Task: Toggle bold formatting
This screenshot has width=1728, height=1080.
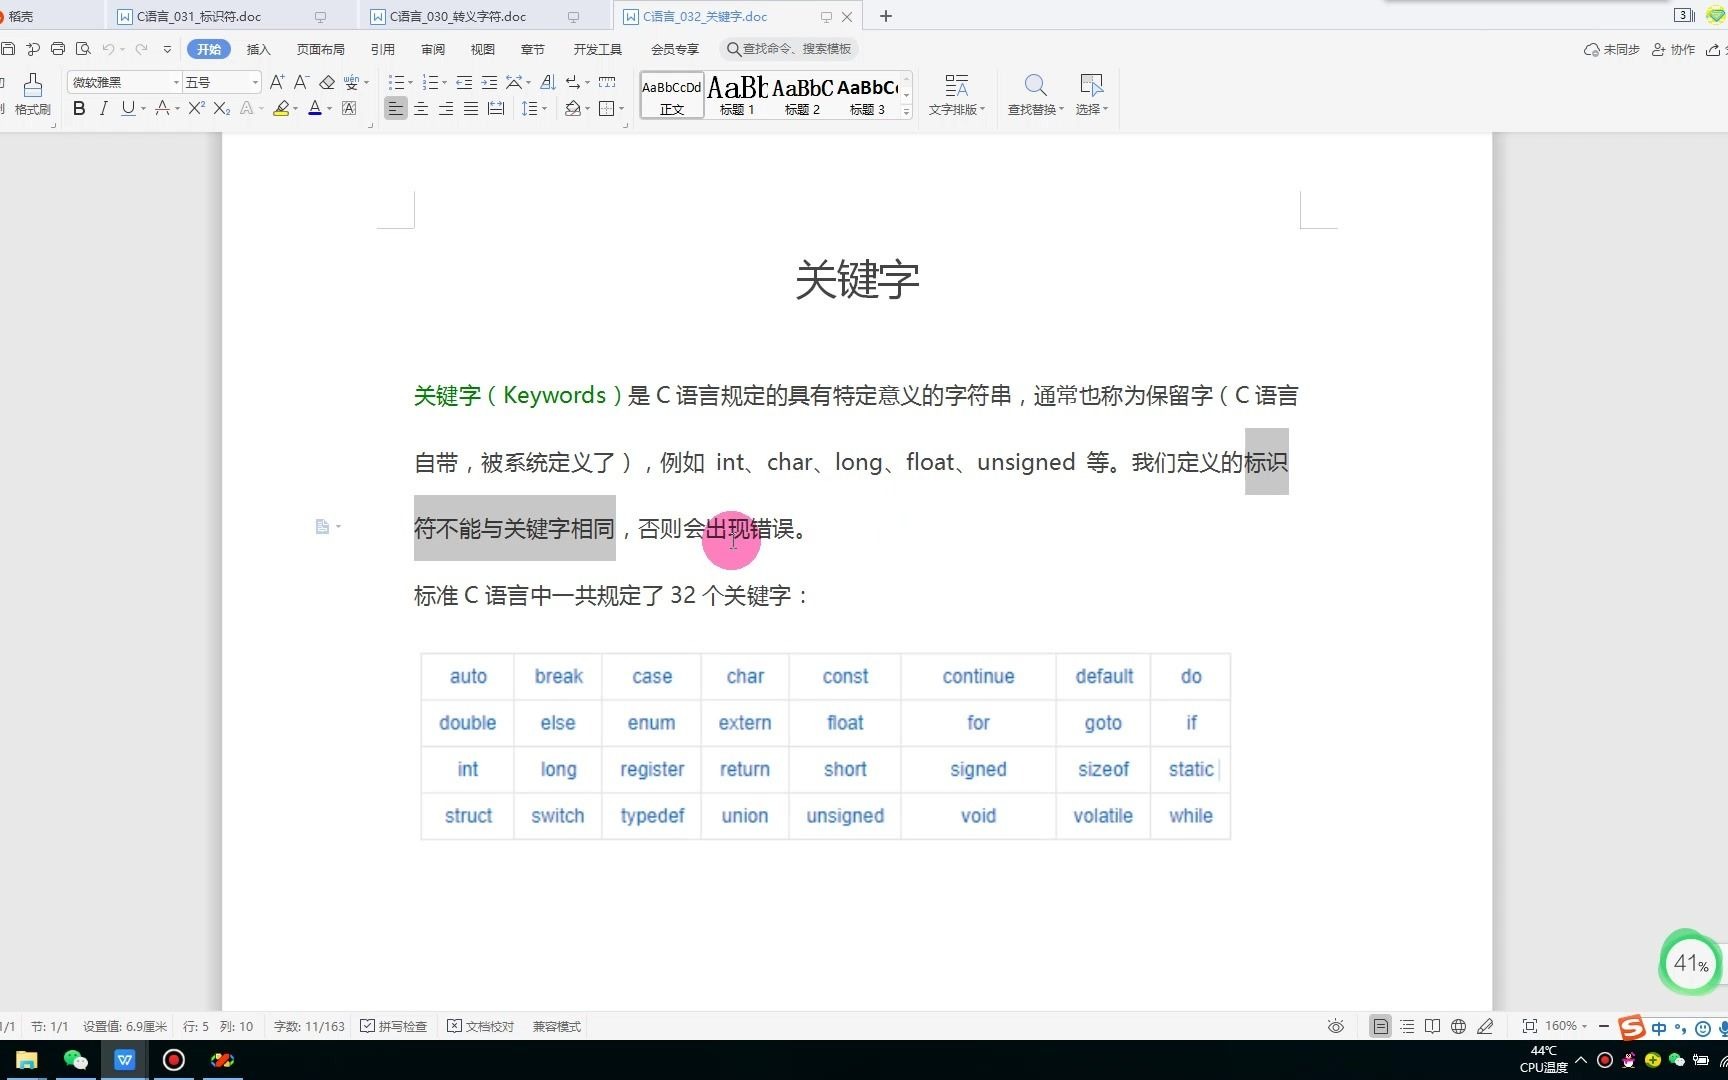Action: coord(79,108)
